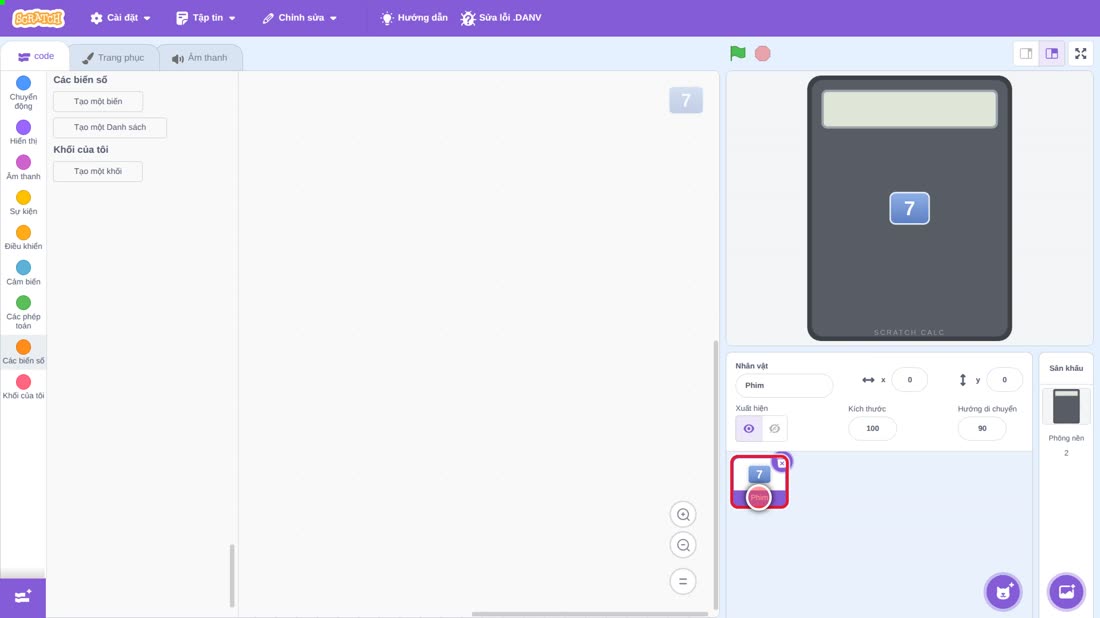Switch to the code tab
Screen dimensions: 1100x618
click(x=36, y=57)
